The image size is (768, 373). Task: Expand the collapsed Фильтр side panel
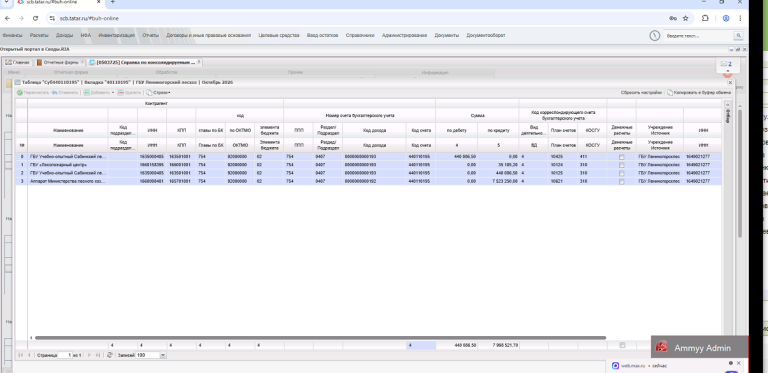[727, 104]
